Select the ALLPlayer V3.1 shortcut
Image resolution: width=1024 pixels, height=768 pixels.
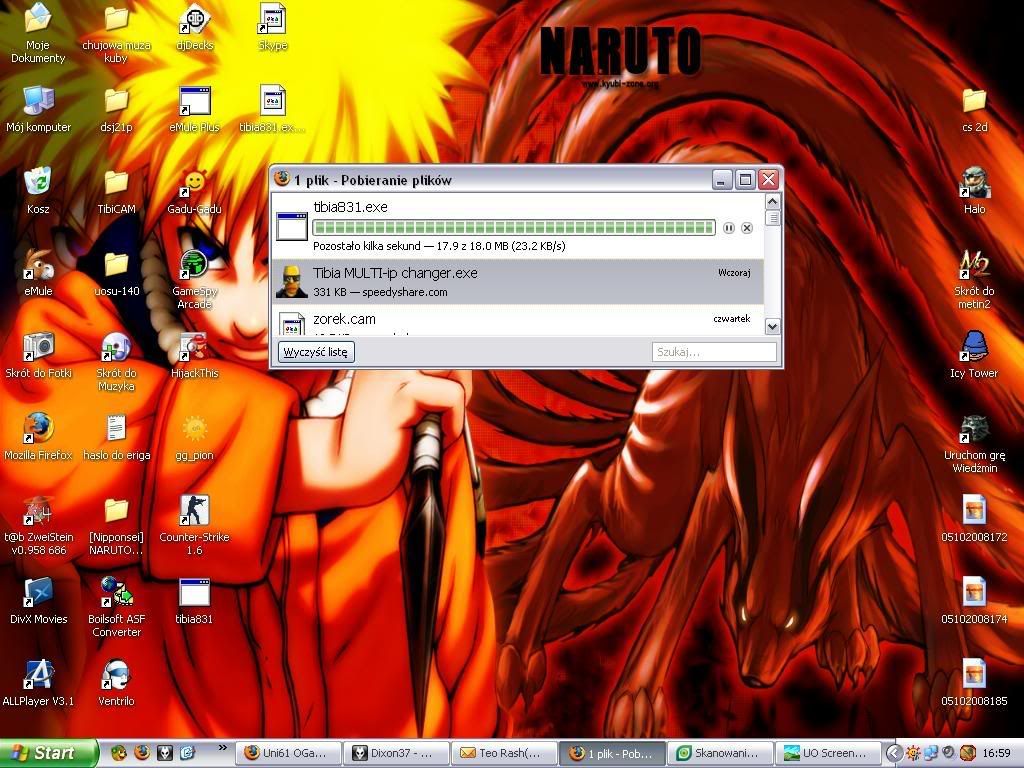point(38,684)
